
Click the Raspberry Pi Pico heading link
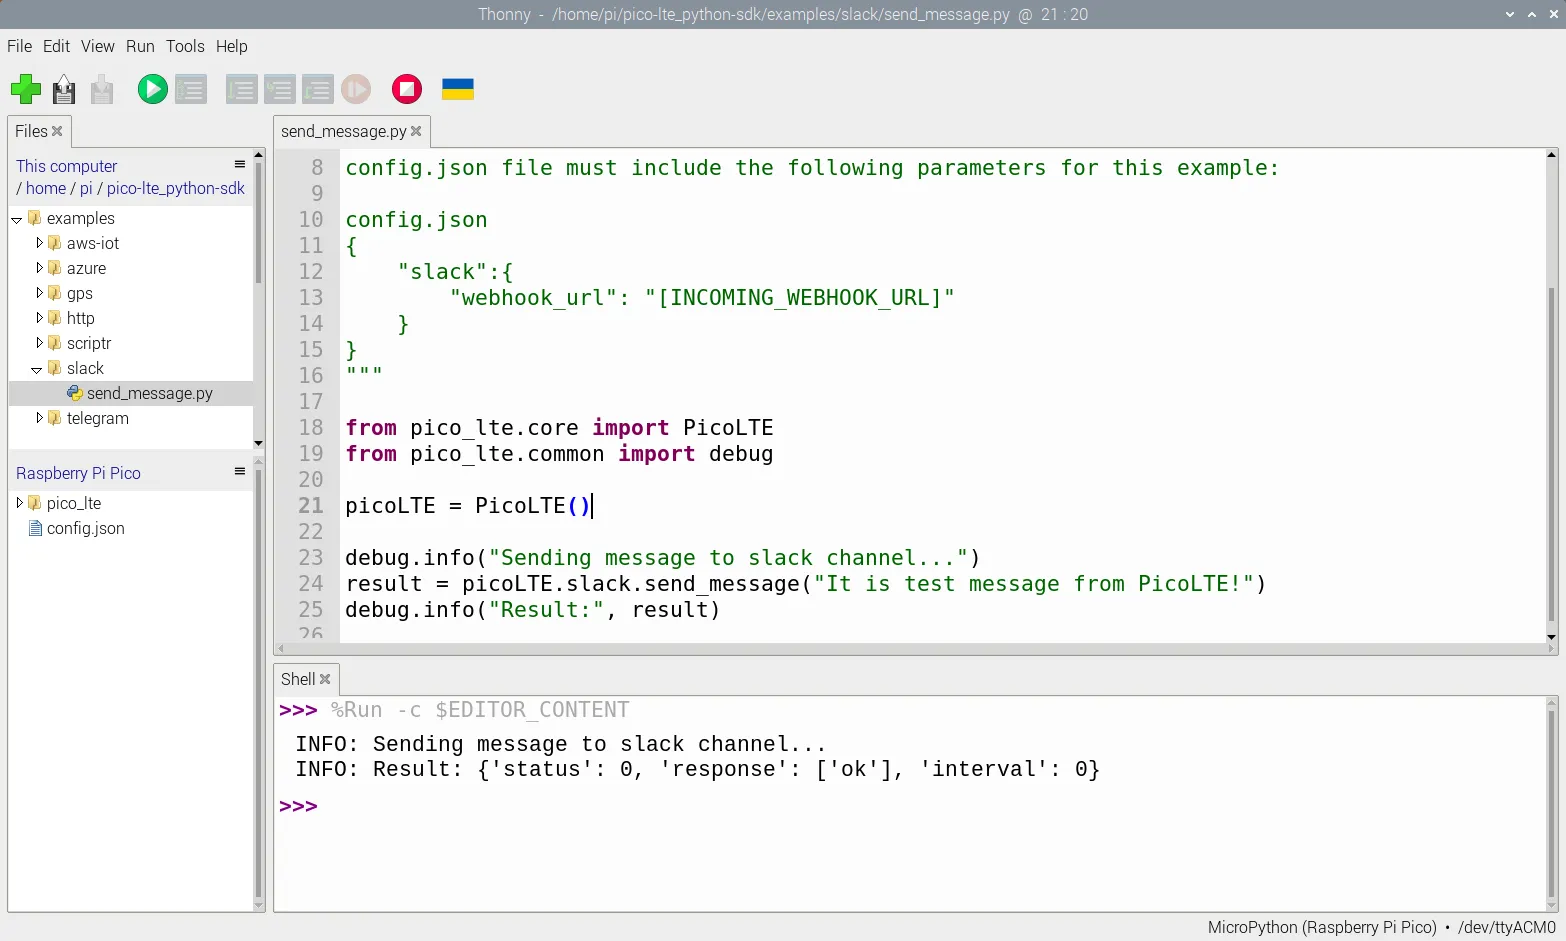tap(78, 473)
